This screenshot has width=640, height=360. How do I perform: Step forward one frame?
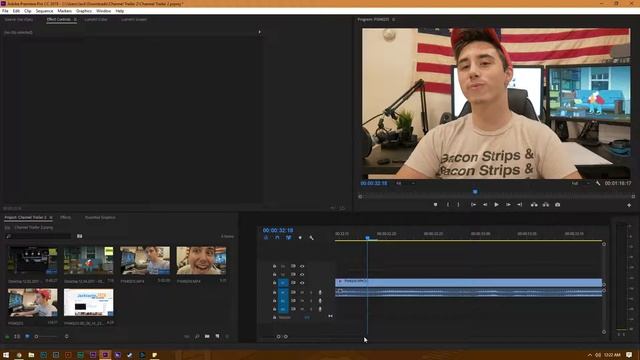tap(508, 204)
